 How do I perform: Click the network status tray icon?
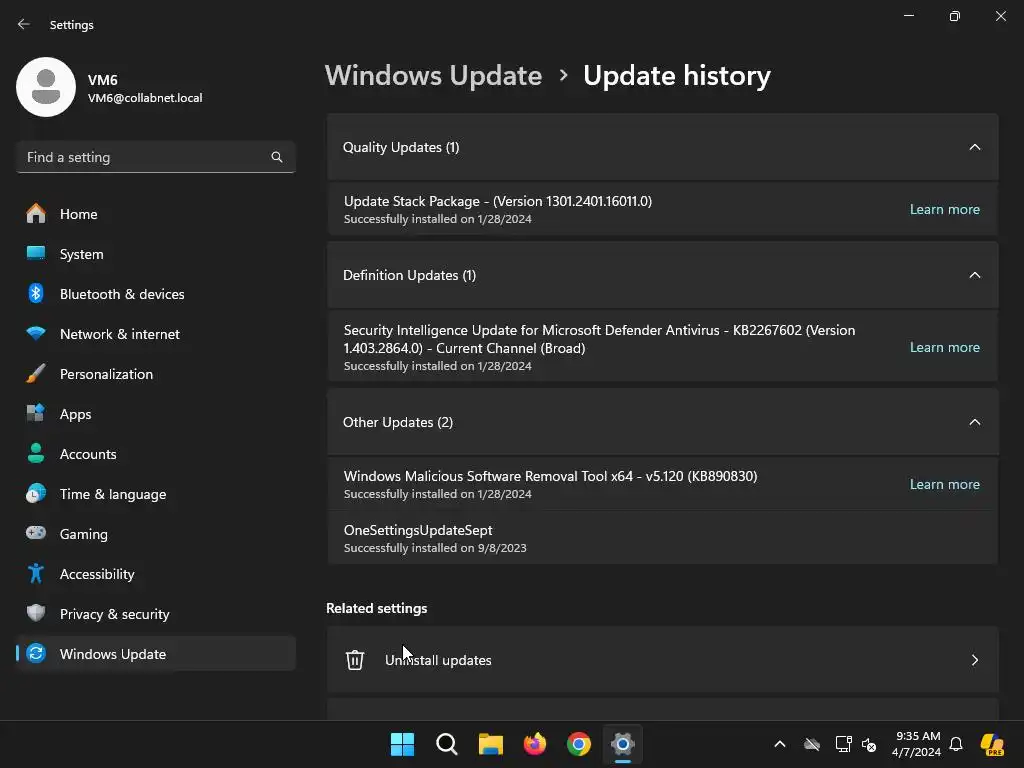point(843,744)
